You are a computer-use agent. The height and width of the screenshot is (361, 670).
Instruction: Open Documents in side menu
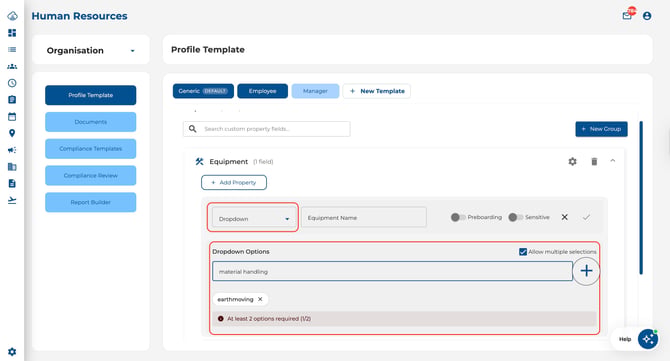(x=91, y=122)
